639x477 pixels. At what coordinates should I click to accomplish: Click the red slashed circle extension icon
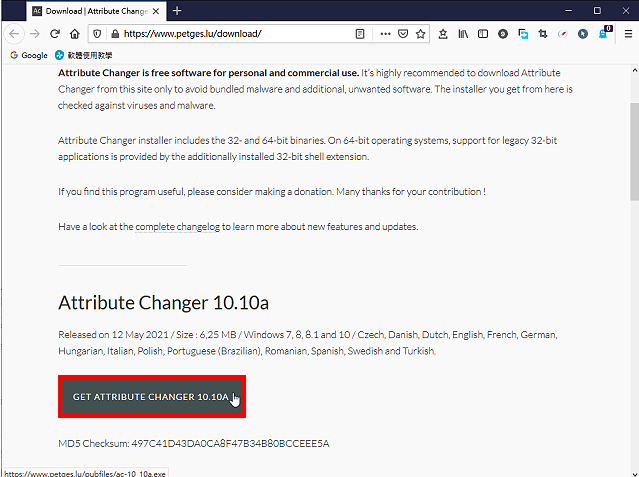point(563,34)
